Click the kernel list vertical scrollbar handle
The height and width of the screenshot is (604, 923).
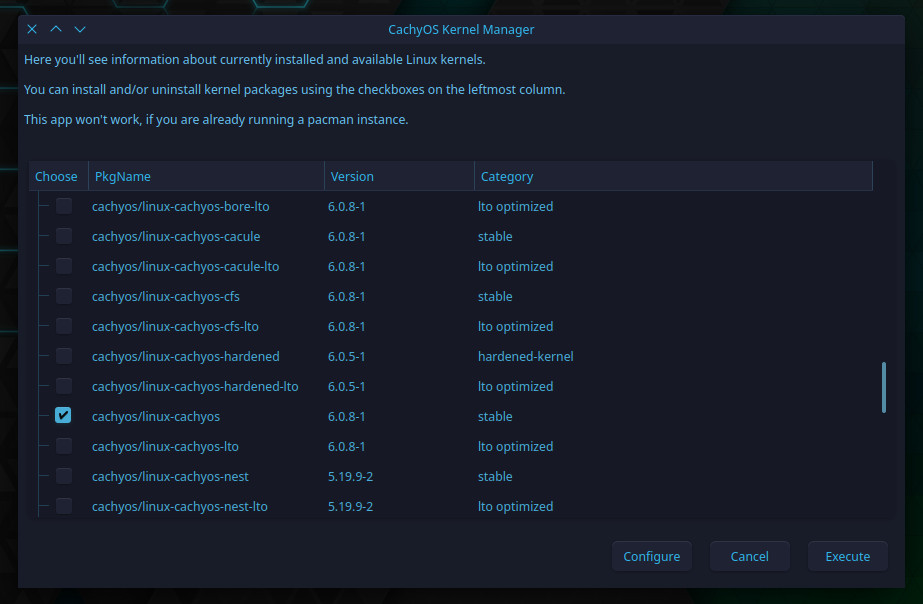click(884, 387)
